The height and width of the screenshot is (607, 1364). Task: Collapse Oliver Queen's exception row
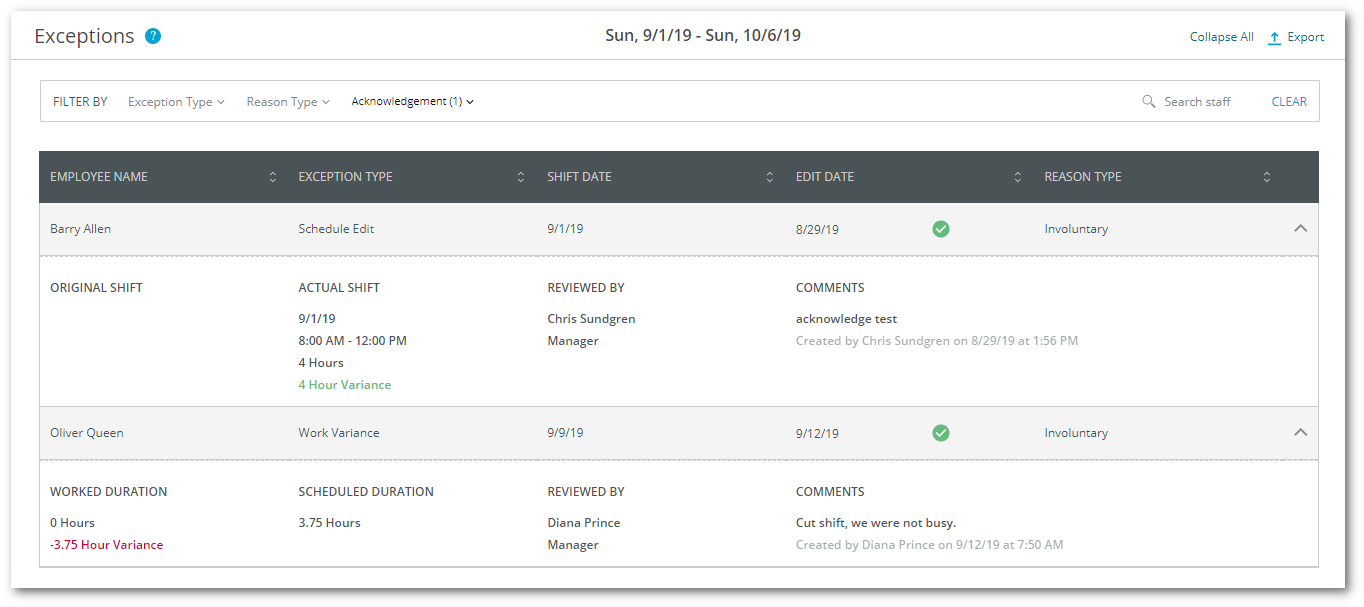tap(1300, 433)
